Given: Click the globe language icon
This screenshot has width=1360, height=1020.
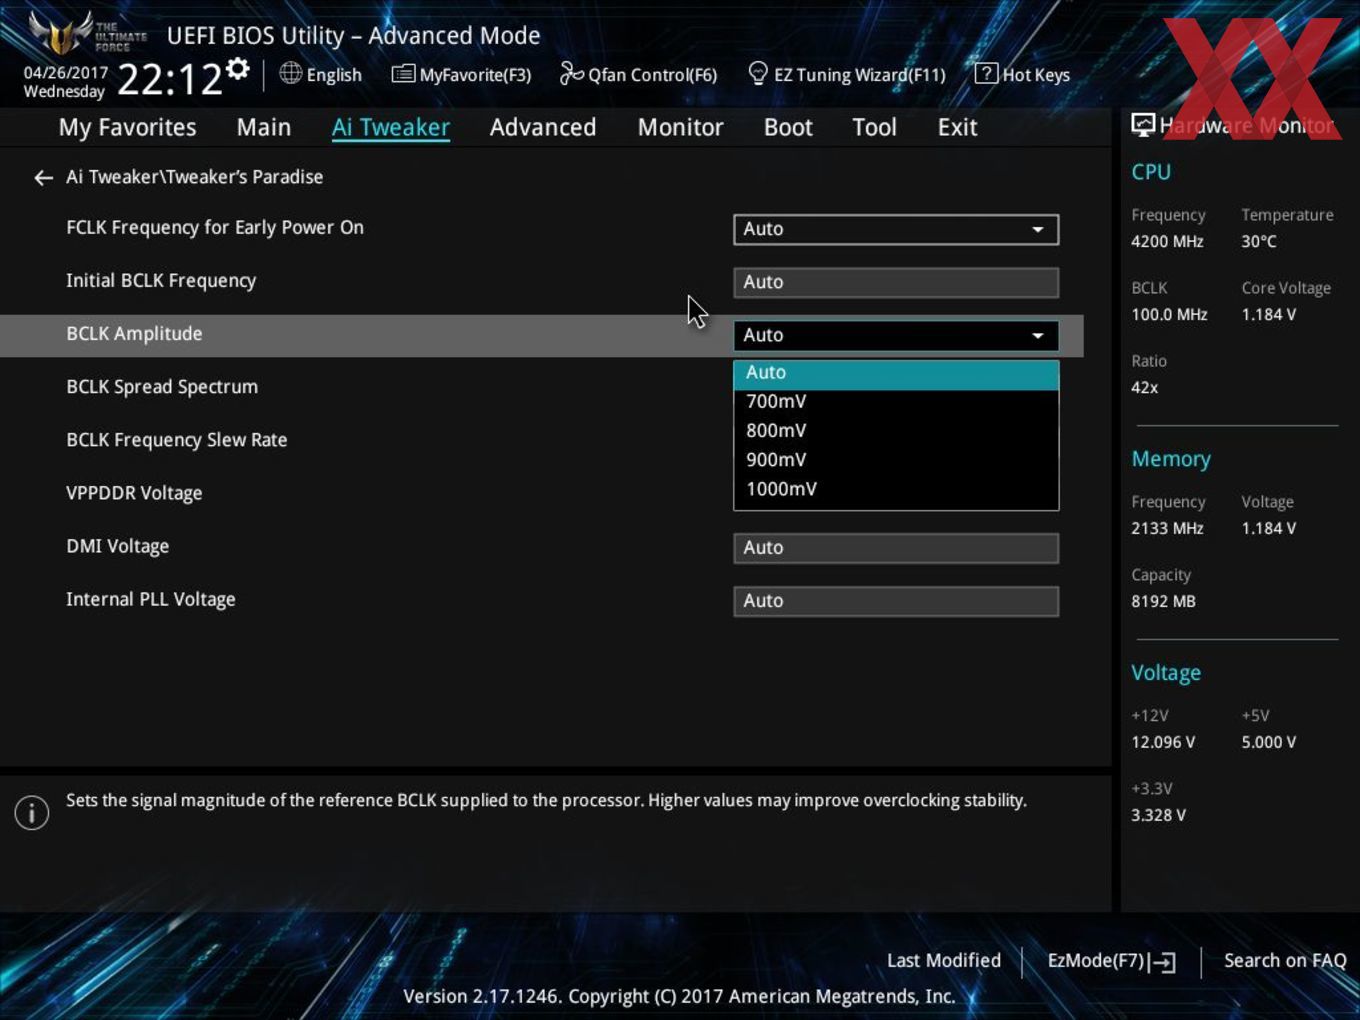Looking at the screenshot, I should coord(291,73).
